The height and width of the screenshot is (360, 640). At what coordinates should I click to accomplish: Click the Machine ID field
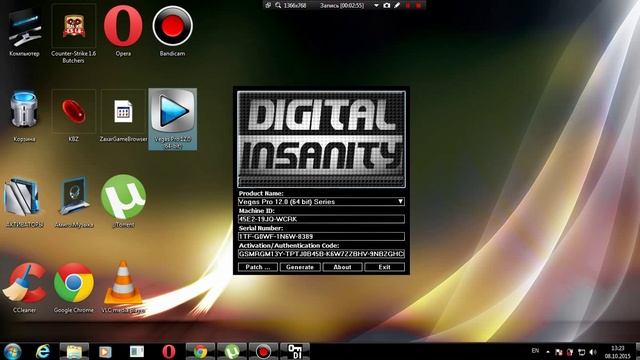click(x=321, y=219)
